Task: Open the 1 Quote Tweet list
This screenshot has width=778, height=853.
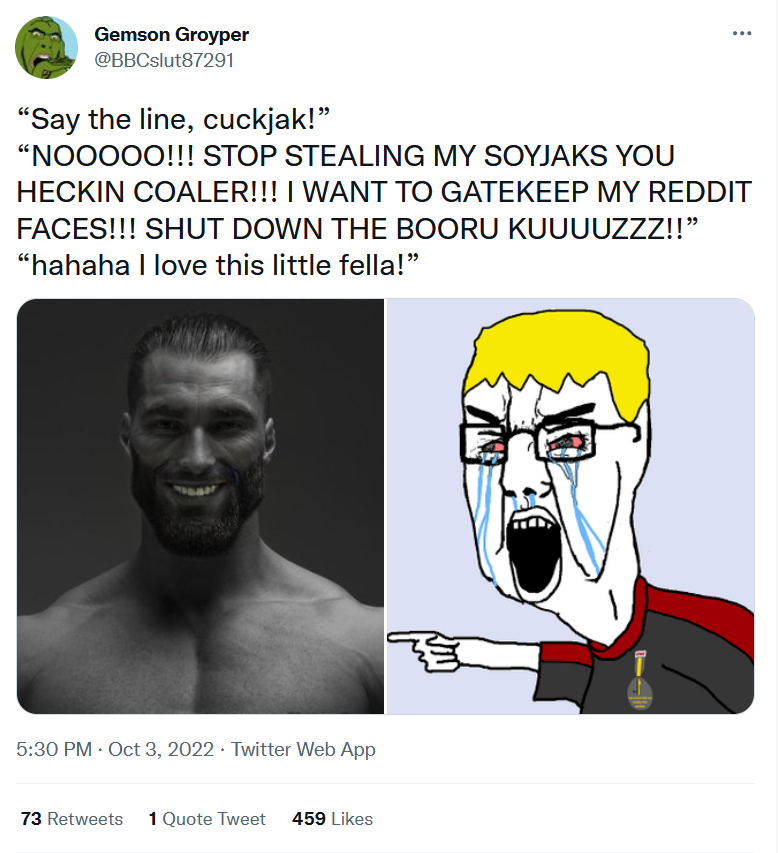Action: [x=207, y=819]
